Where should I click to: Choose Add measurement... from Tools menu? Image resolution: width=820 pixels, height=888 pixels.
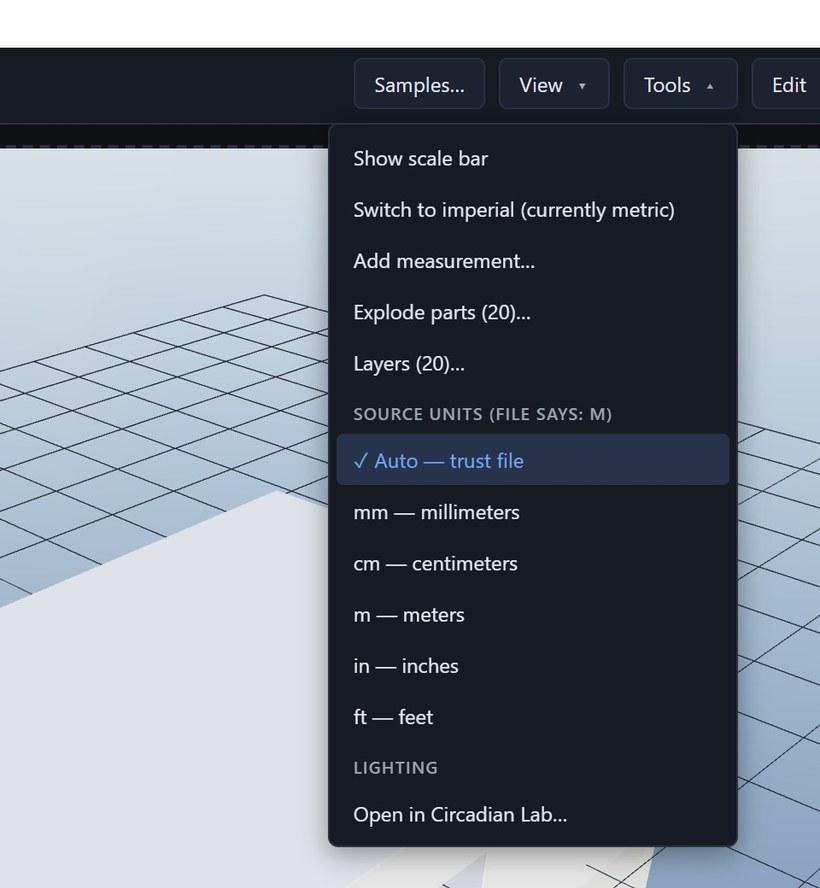point(533,262)
